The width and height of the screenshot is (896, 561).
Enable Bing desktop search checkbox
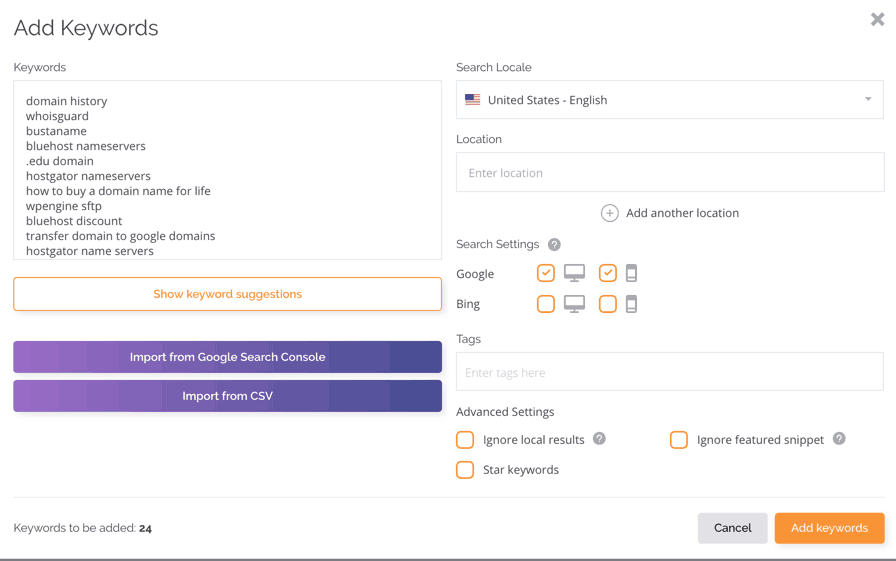[546, 304]
